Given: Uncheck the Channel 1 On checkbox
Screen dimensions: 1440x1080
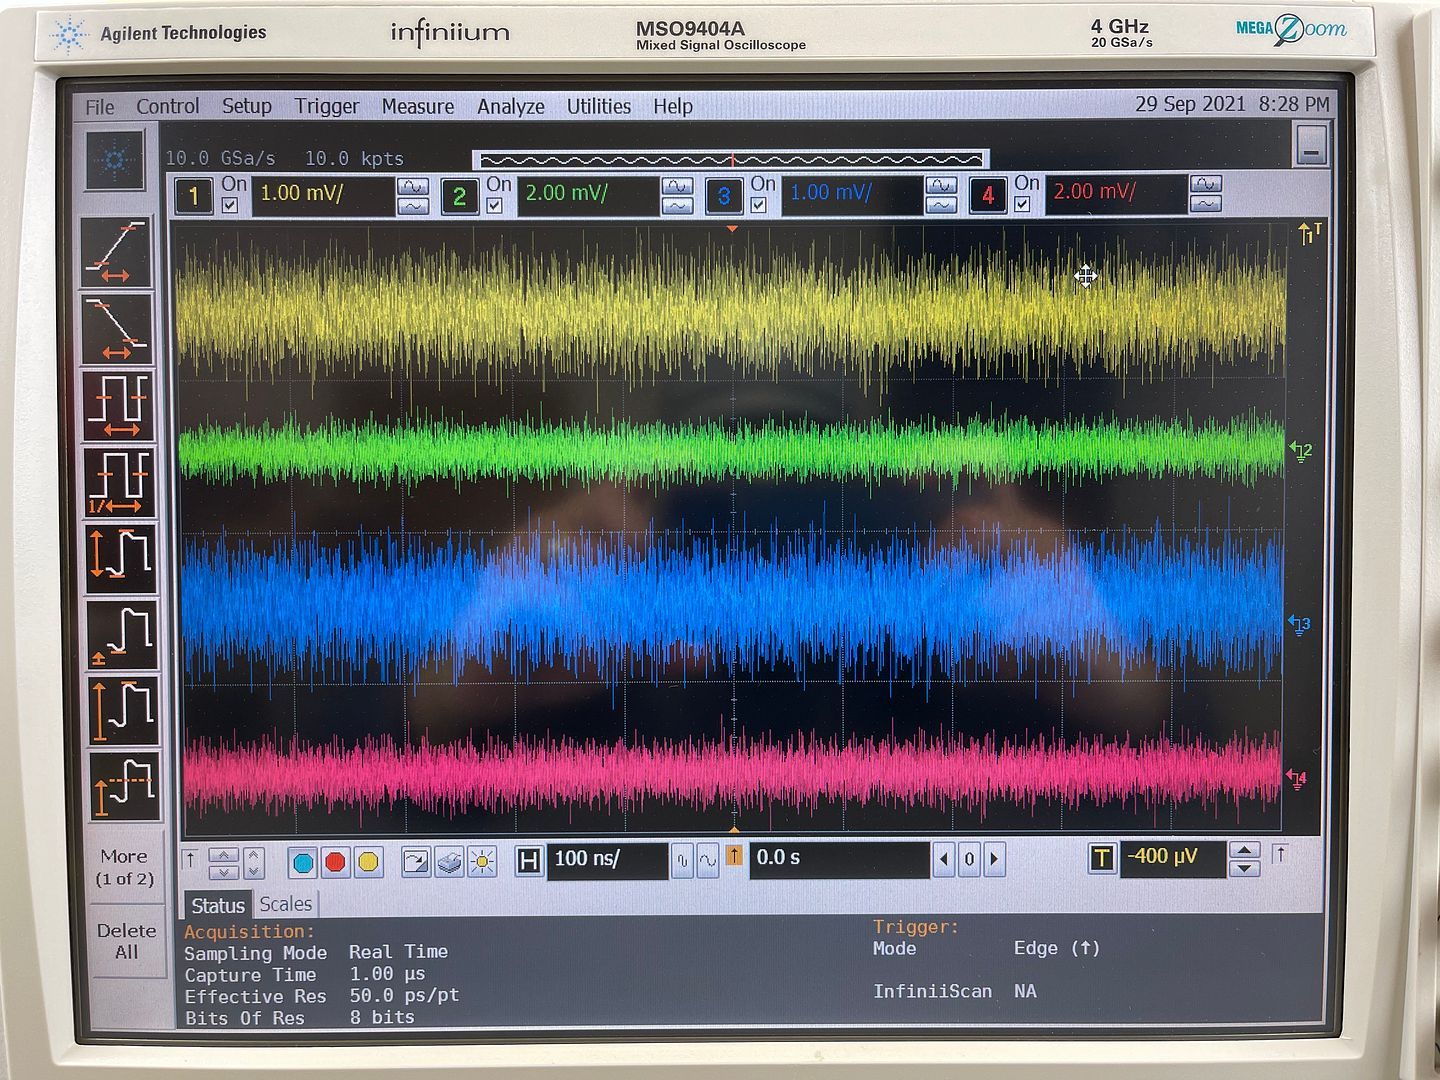Looking at the screenshot, I should (230, 205).
